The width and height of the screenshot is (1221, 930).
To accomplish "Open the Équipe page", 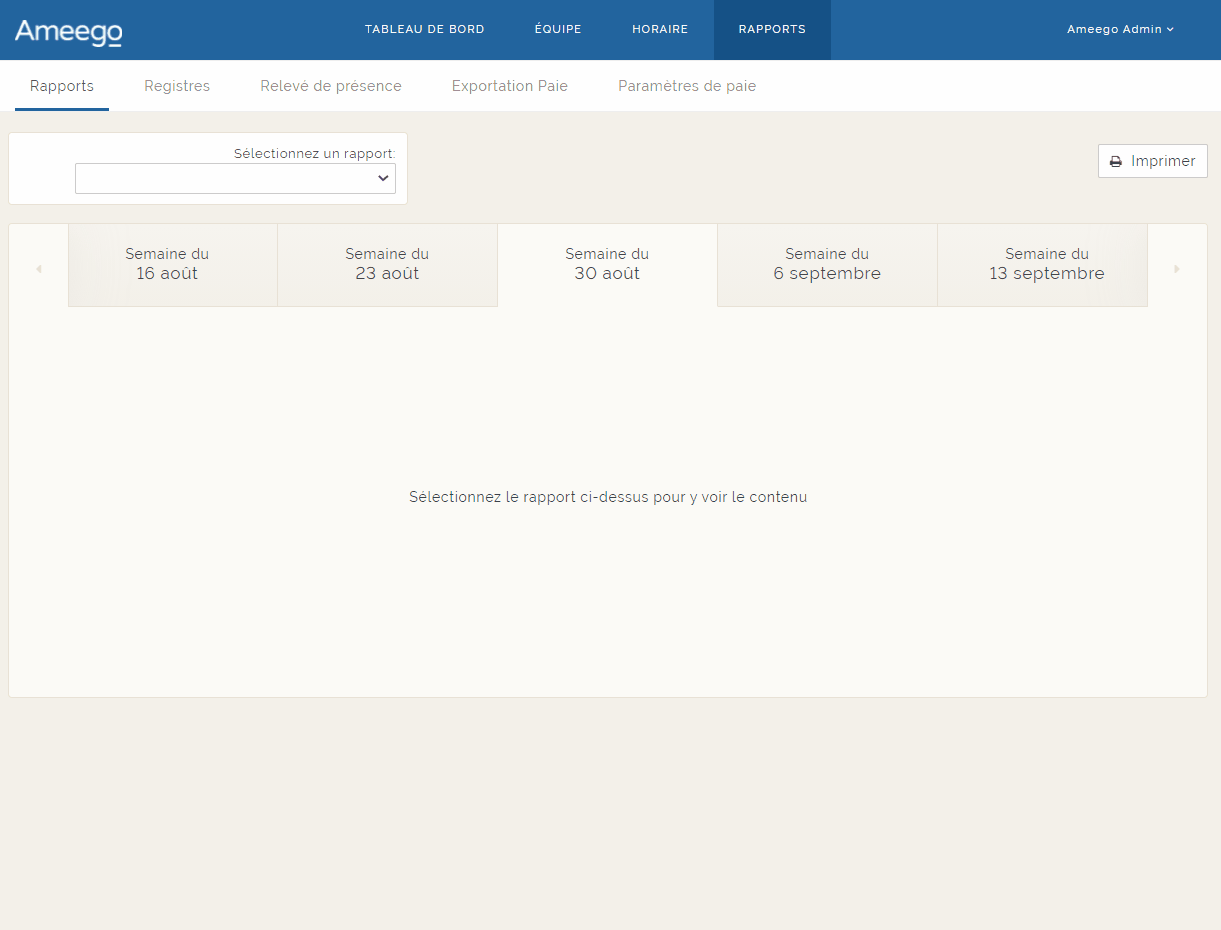I will point(558,29).
